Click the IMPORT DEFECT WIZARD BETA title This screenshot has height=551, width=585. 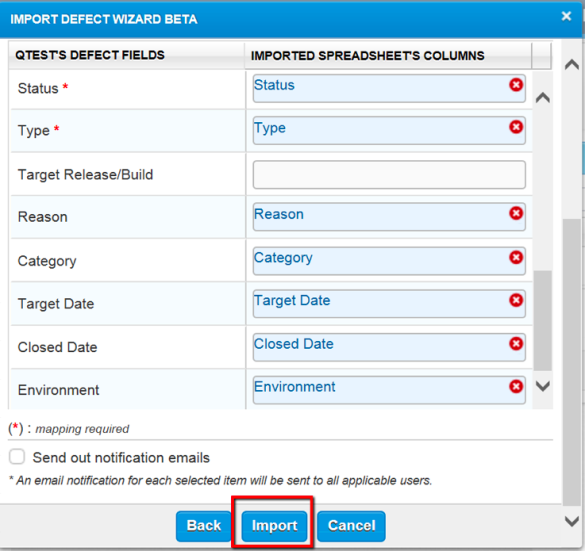[104, 19]
